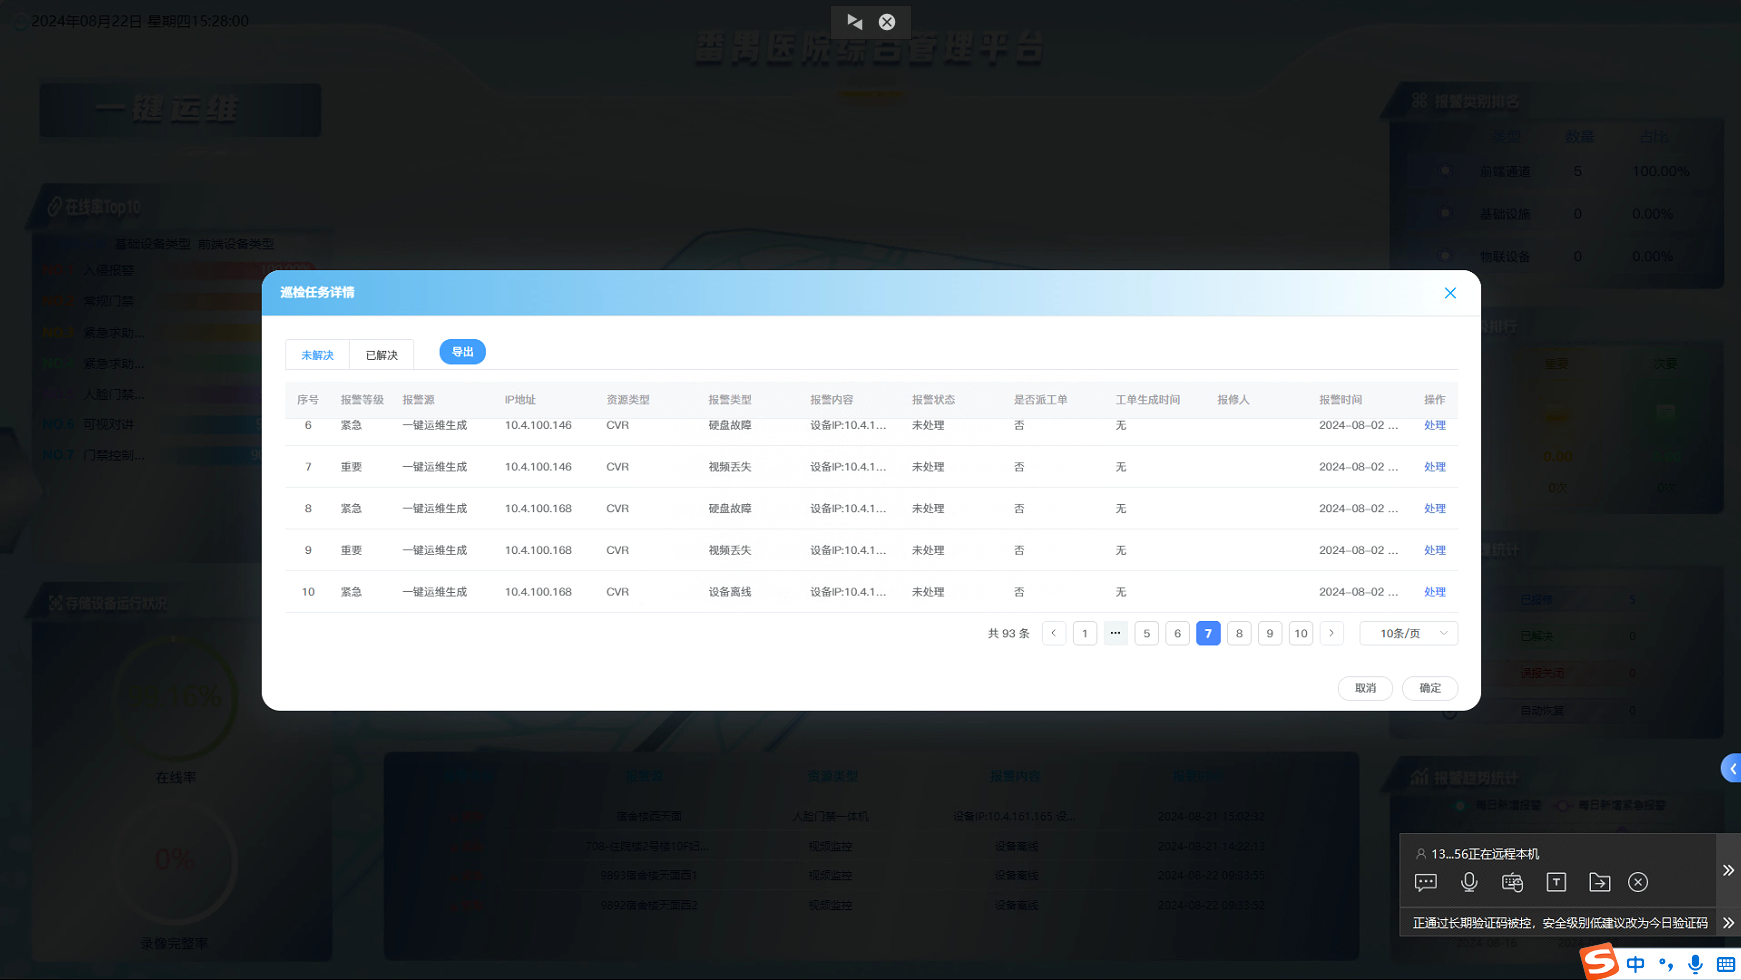1741x980 pixels.
Task: Switch to the 未解决 tab
Action: coord(317,355)
